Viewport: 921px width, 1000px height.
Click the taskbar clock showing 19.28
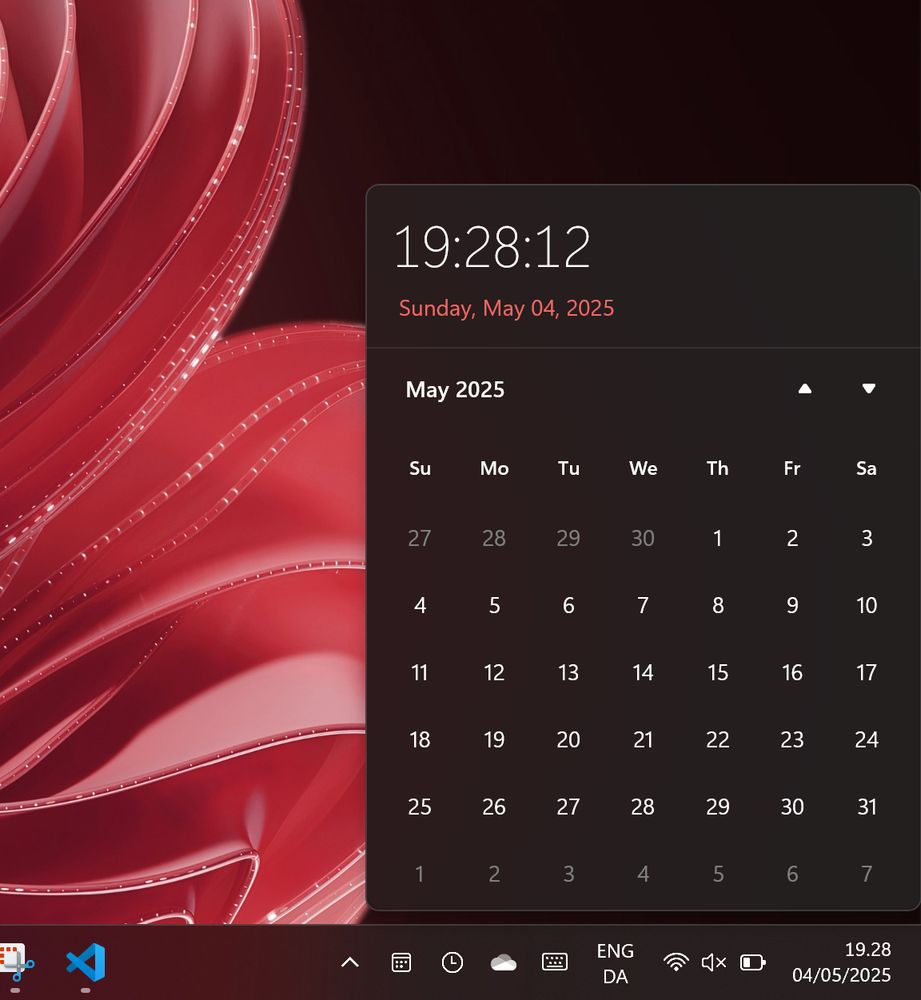coord(841,962)
